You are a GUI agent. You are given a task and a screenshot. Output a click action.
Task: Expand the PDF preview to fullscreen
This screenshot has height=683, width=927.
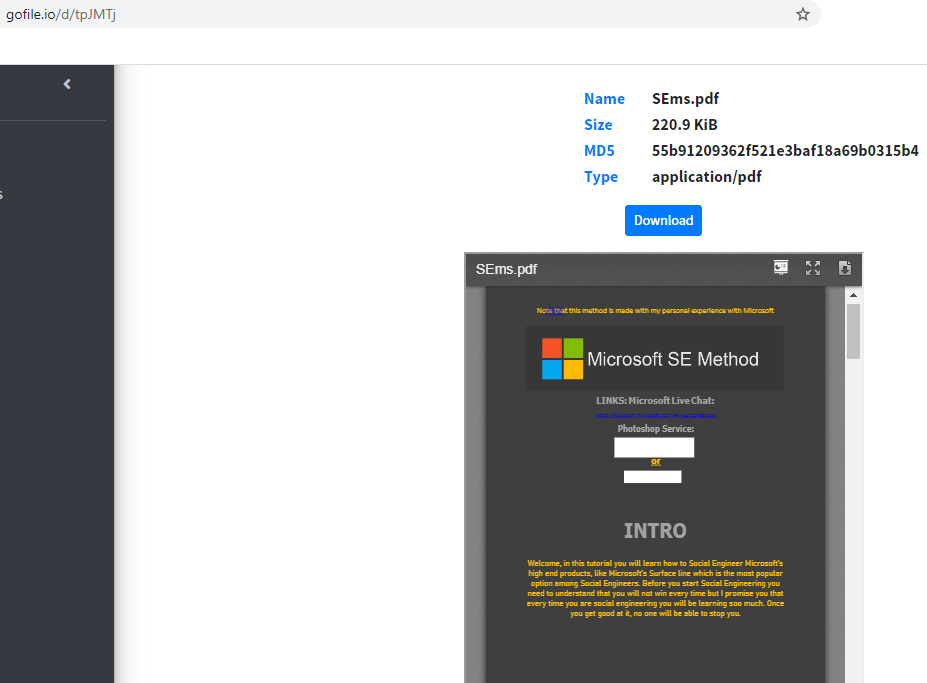[x=813, y=268]
